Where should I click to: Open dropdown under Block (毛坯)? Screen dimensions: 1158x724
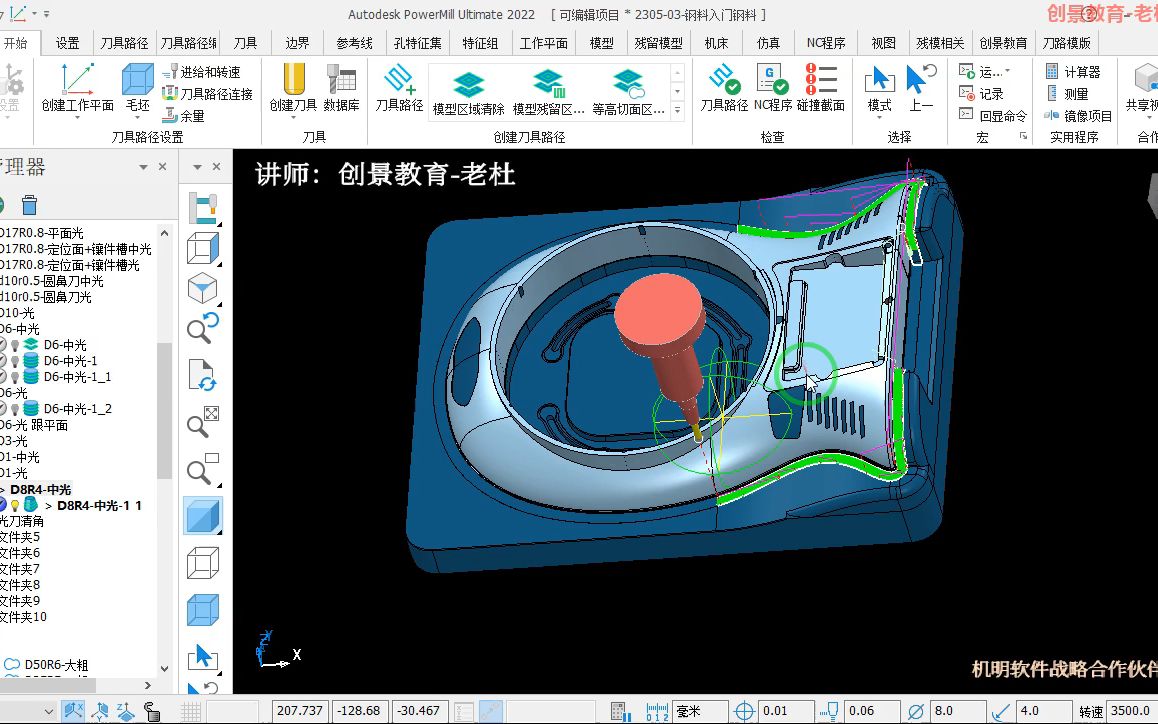coord(137,117)
